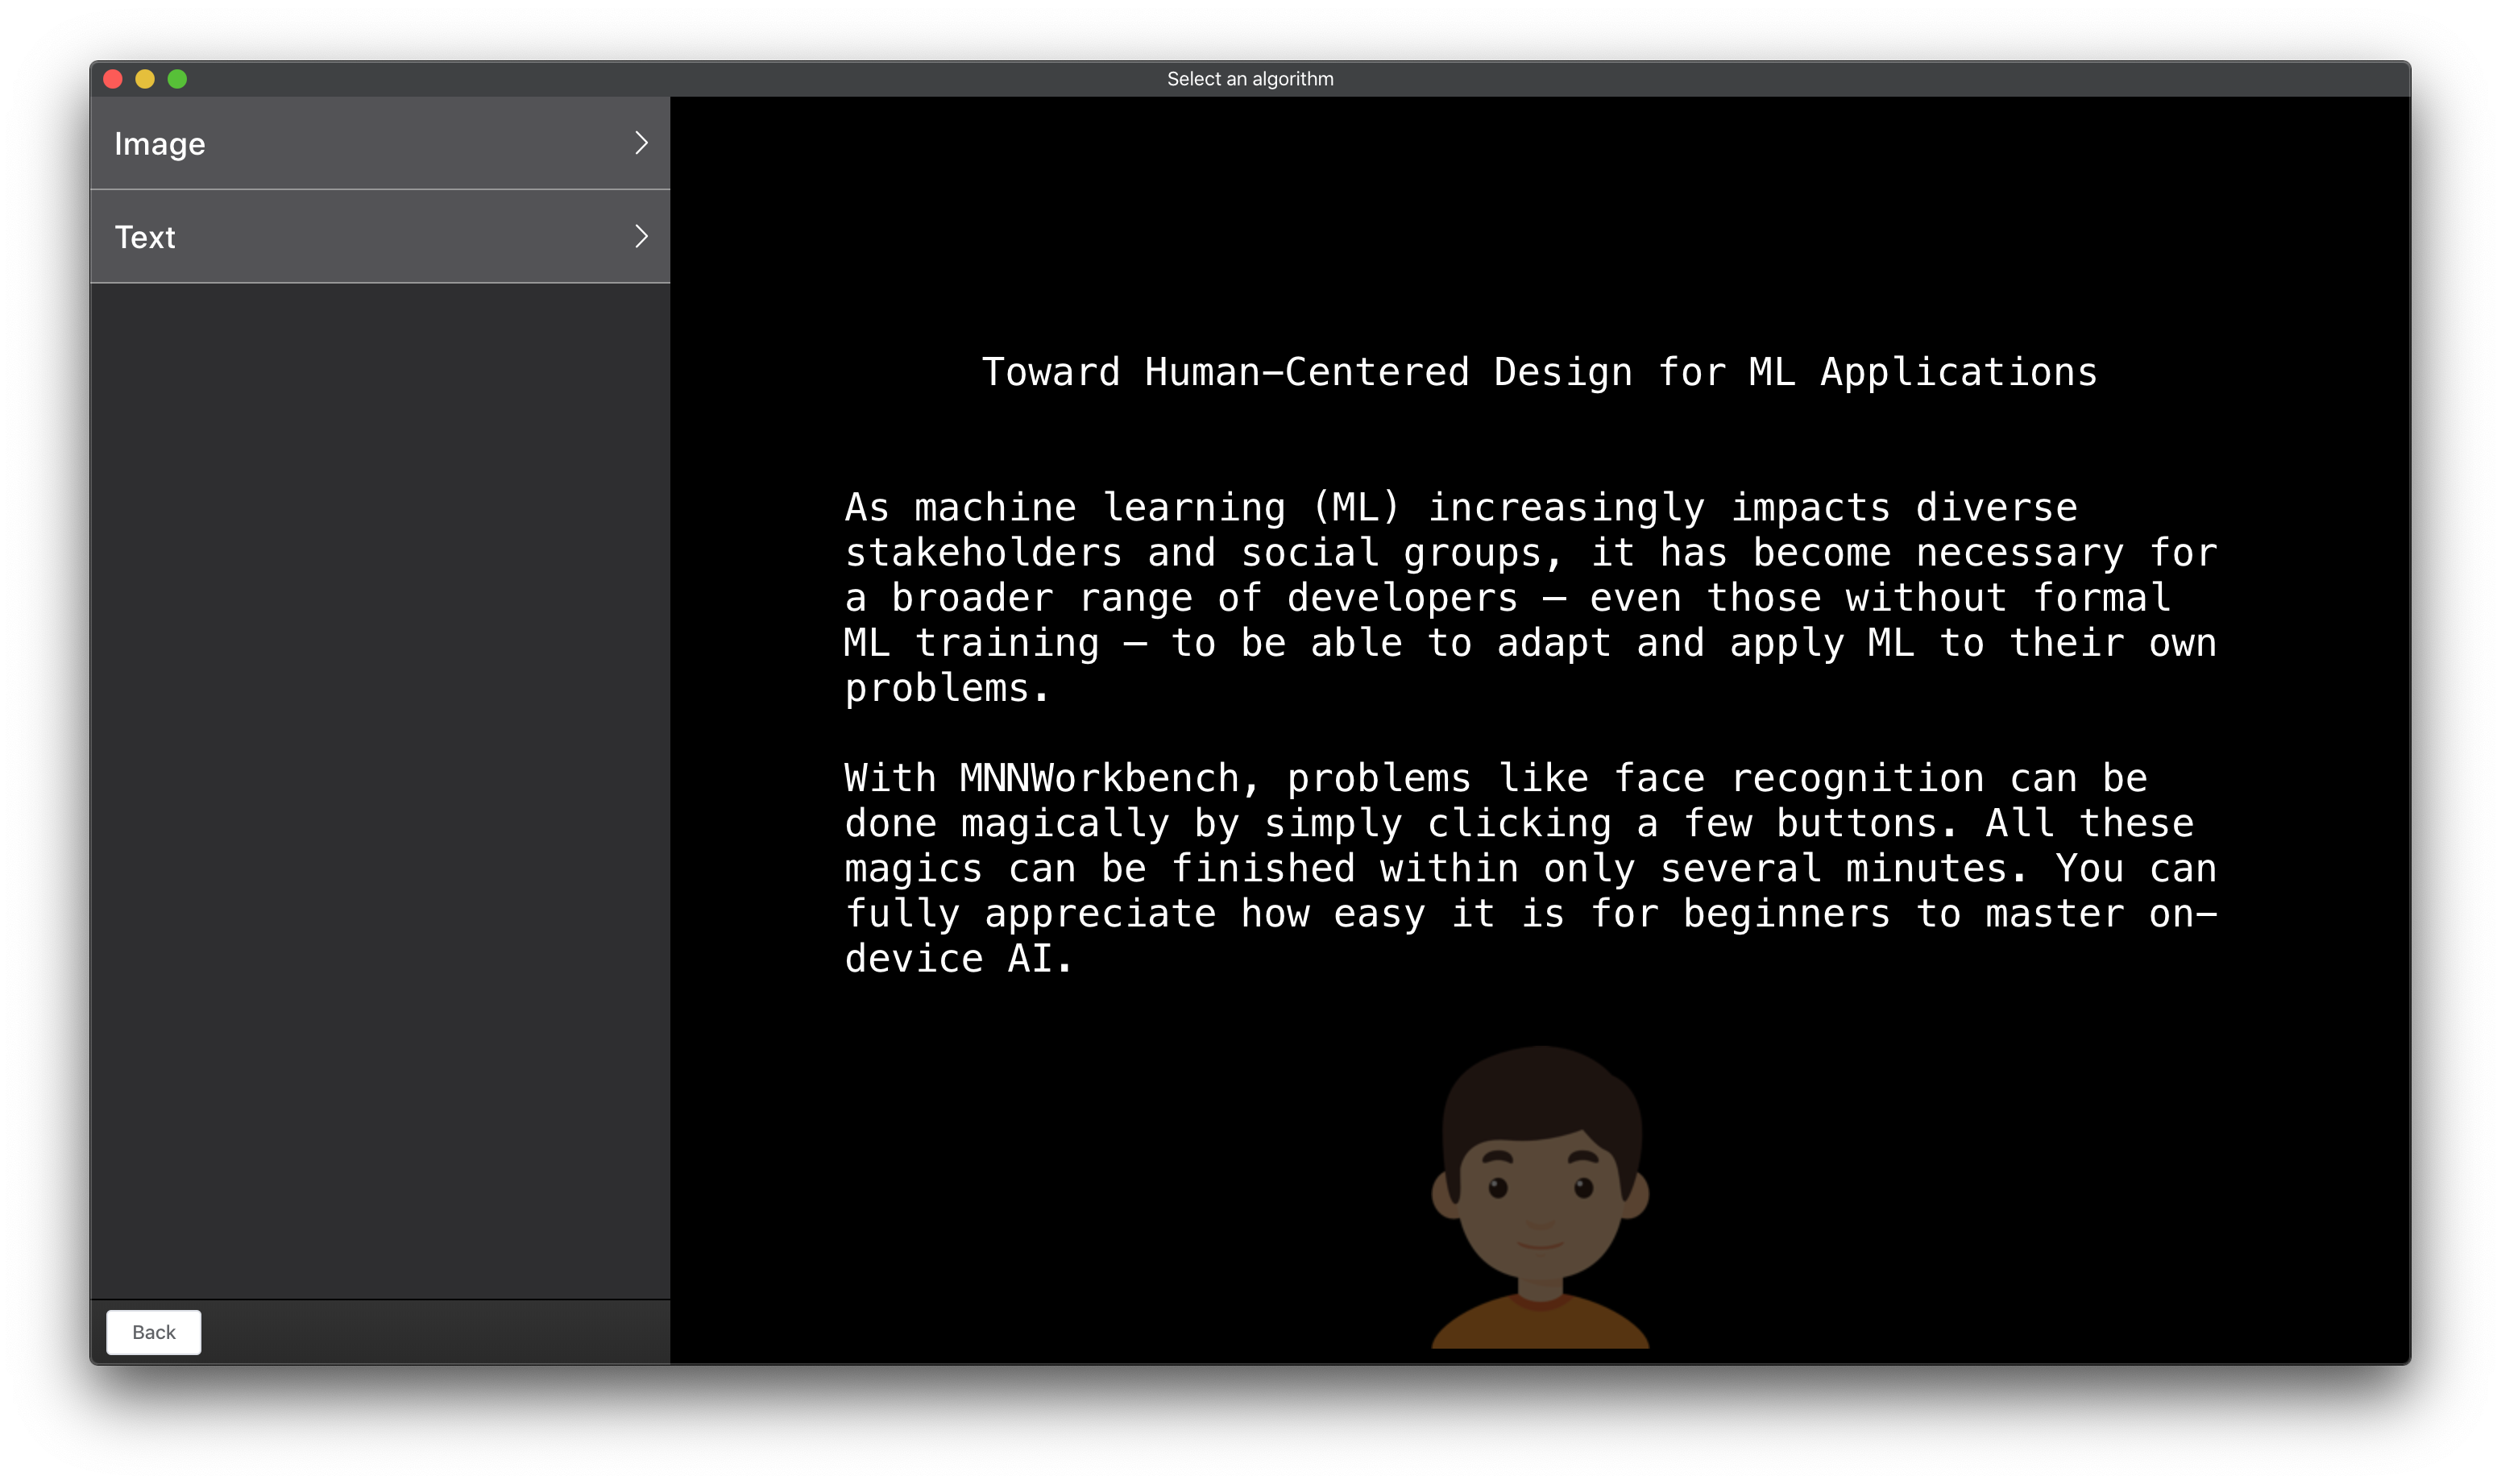Click the paragraph starting 'As machine learning'
Screen dimensions: 2501x1484
pos(1530,598)
